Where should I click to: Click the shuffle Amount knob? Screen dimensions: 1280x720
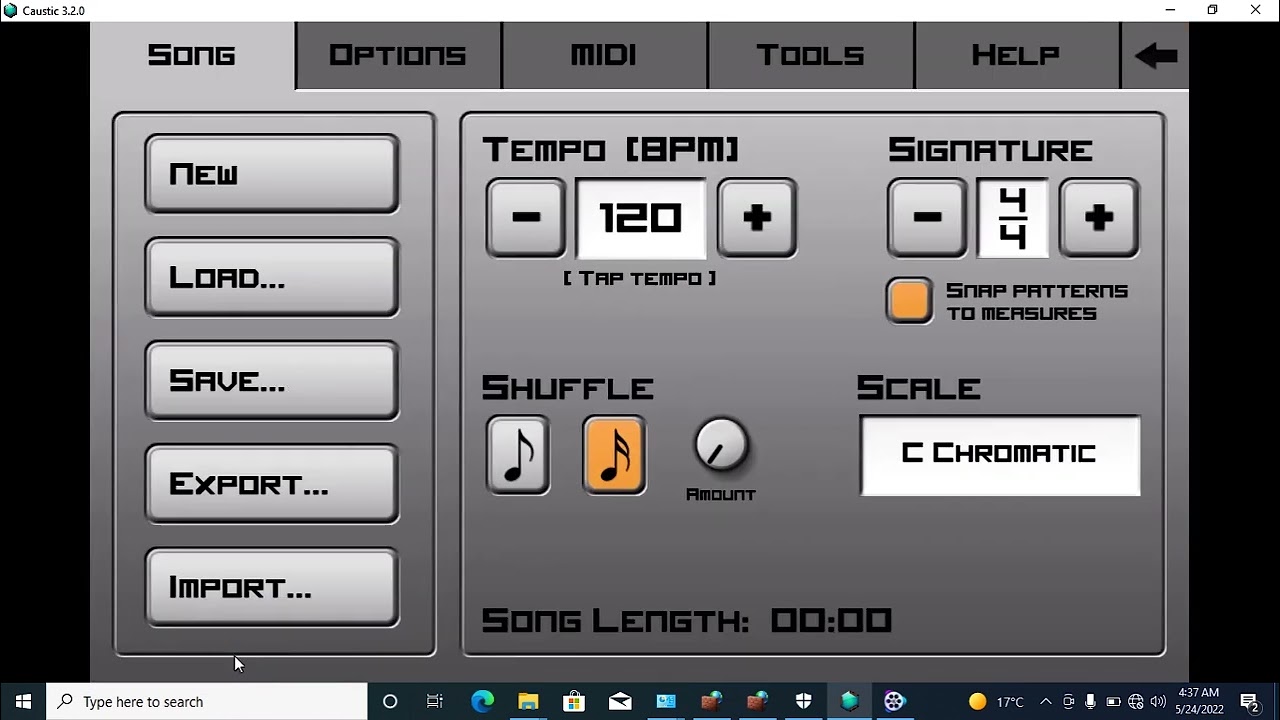(x=721, y=446)
